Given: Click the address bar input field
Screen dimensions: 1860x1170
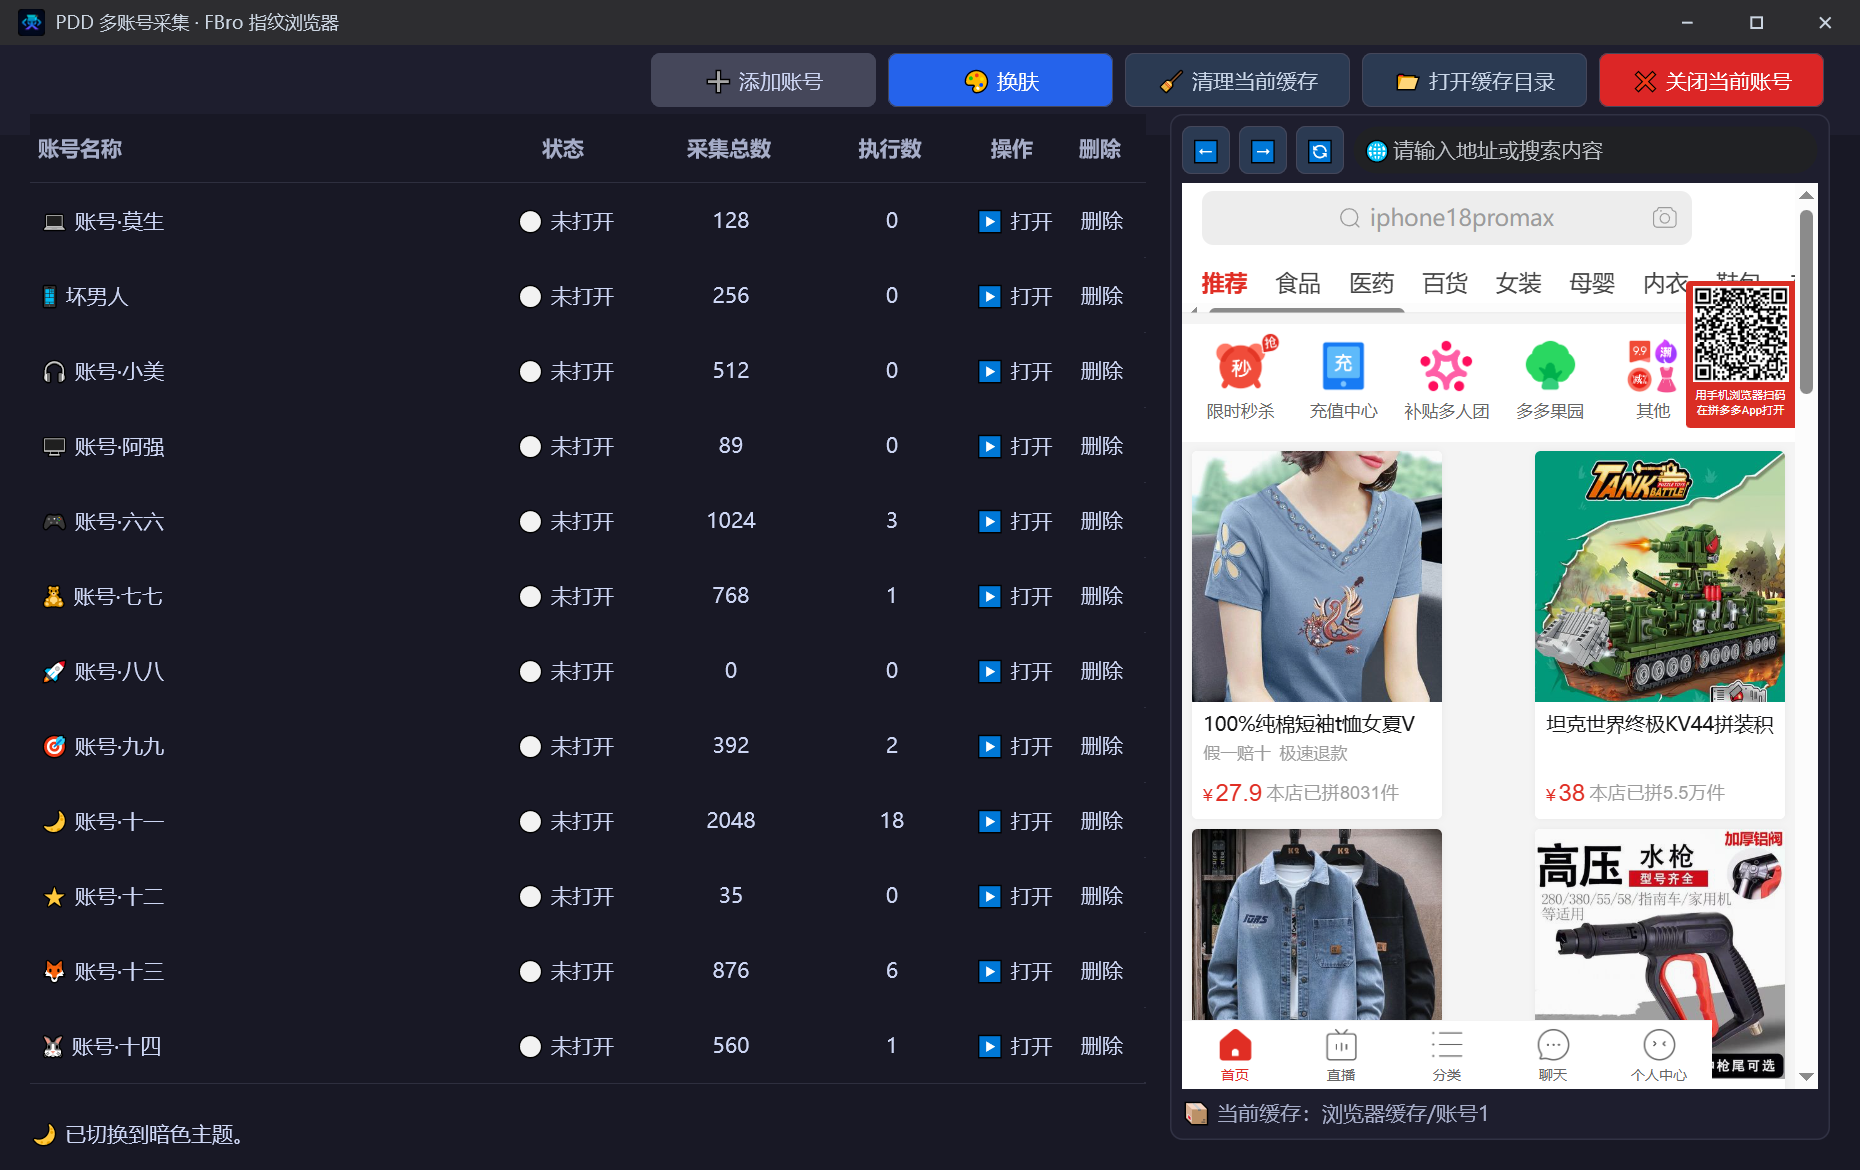Looking at the screenshot, I should [1585, 151].
